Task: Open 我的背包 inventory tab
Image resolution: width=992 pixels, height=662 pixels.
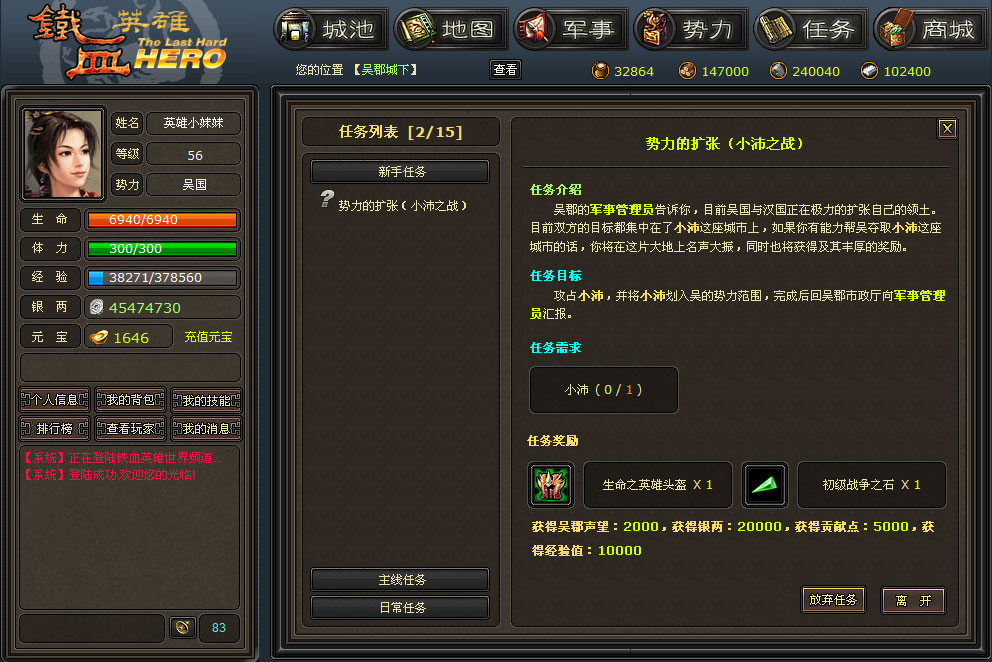Action: tap(130, 400)
